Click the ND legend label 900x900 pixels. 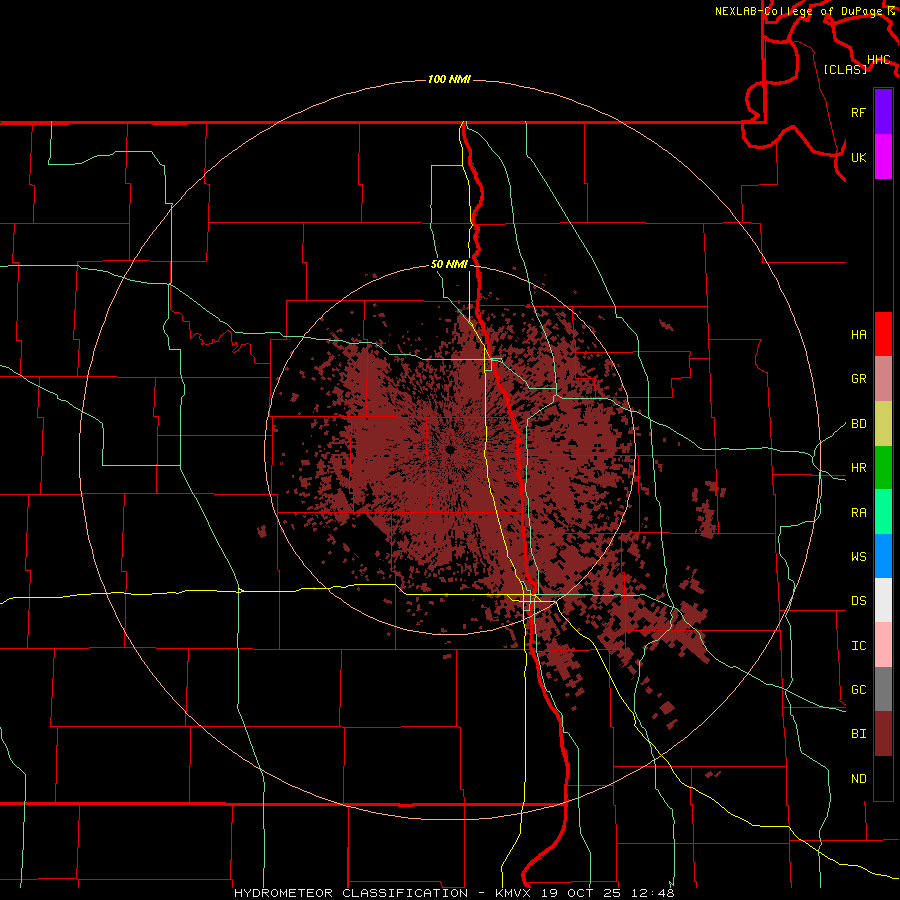point(858,779)
